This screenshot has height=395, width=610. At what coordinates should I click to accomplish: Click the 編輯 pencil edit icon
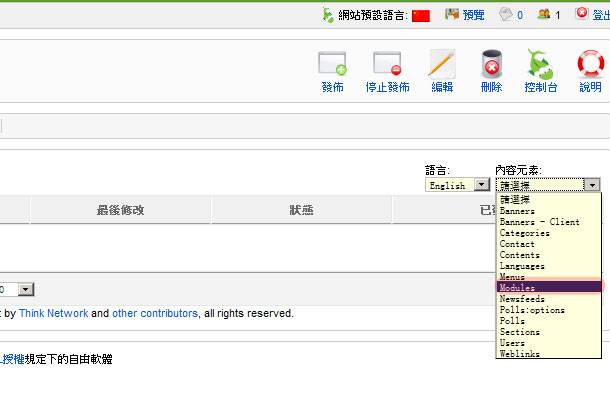pyautogui.click(x=442, y=63)
